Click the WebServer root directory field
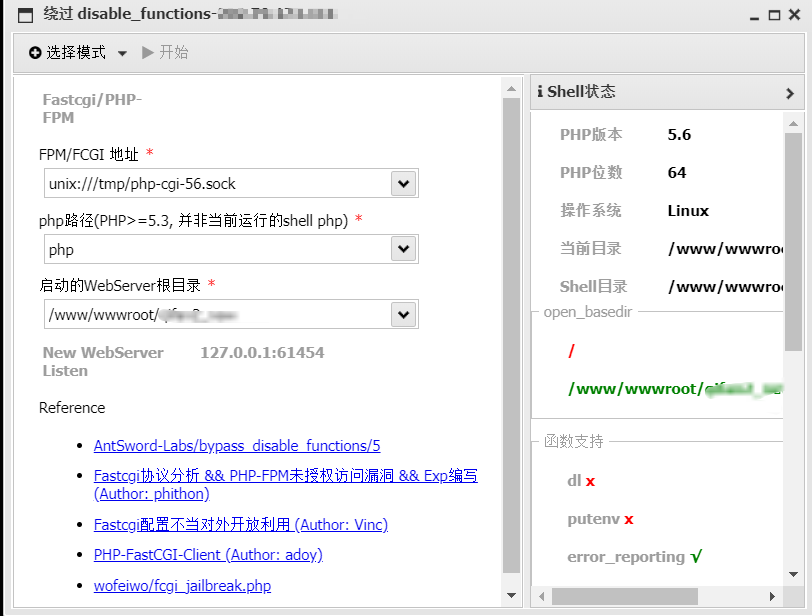Viewport: 812px width, 616px height. [217, 315]
